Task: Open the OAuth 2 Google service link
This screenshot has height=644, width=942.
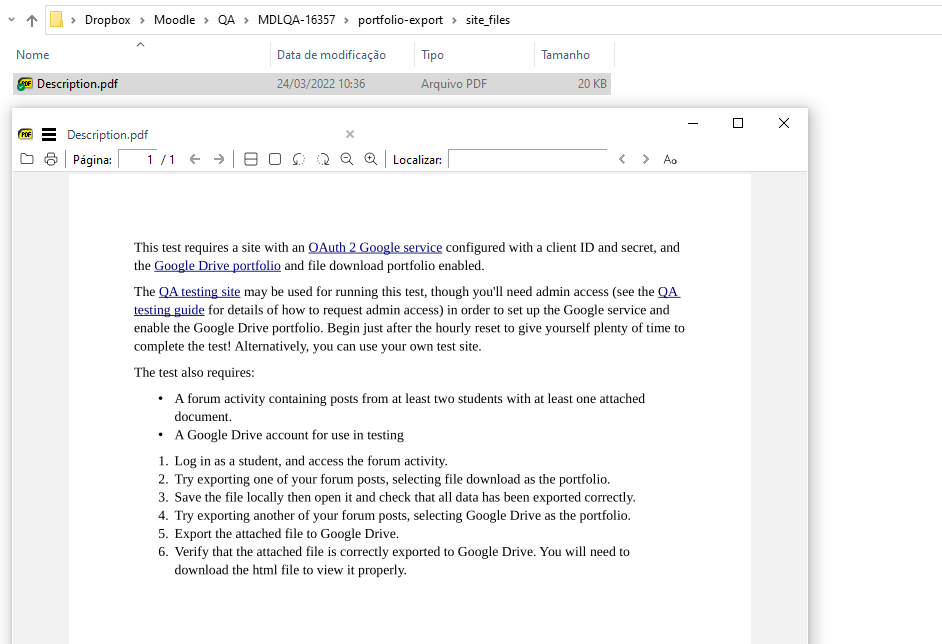Action: click(x=375, y=248)
